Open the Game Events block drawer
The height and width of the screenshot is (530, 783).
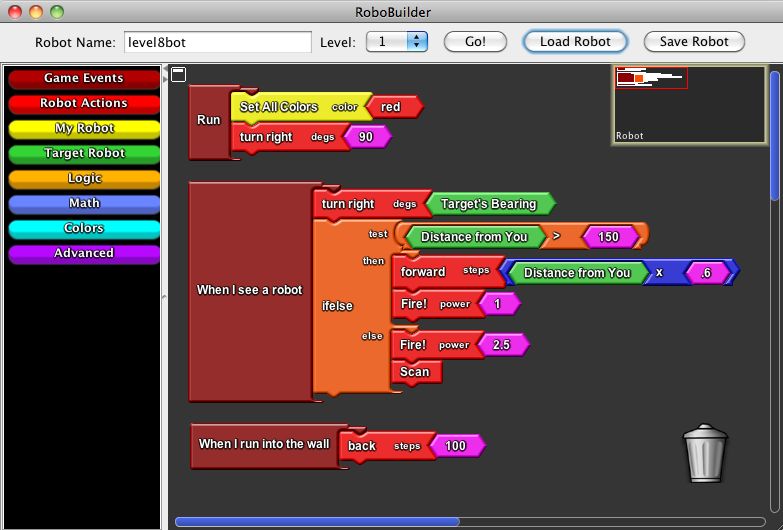click(x=83, y=78)
